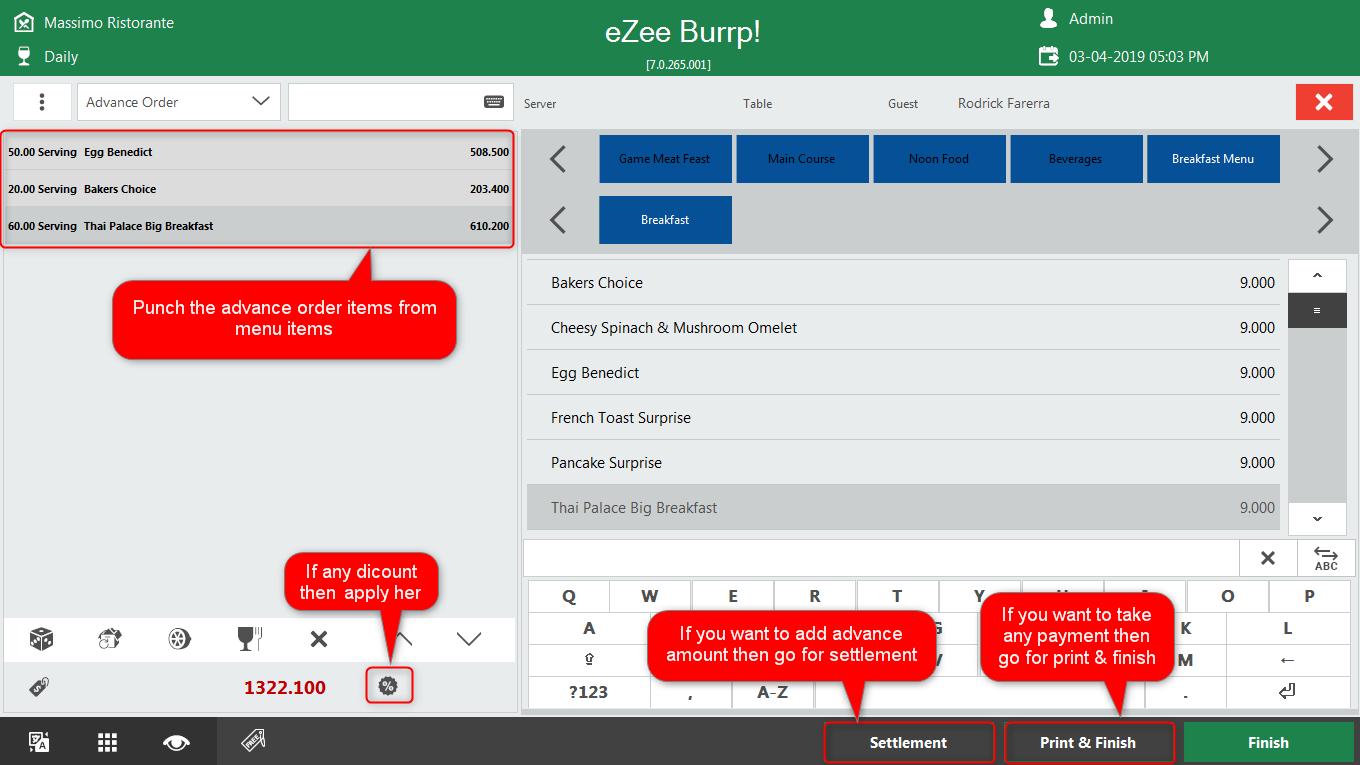Click the menu search input above keyboard
This screenshot has height=765, width=1360.
click(x=881, y=558)
